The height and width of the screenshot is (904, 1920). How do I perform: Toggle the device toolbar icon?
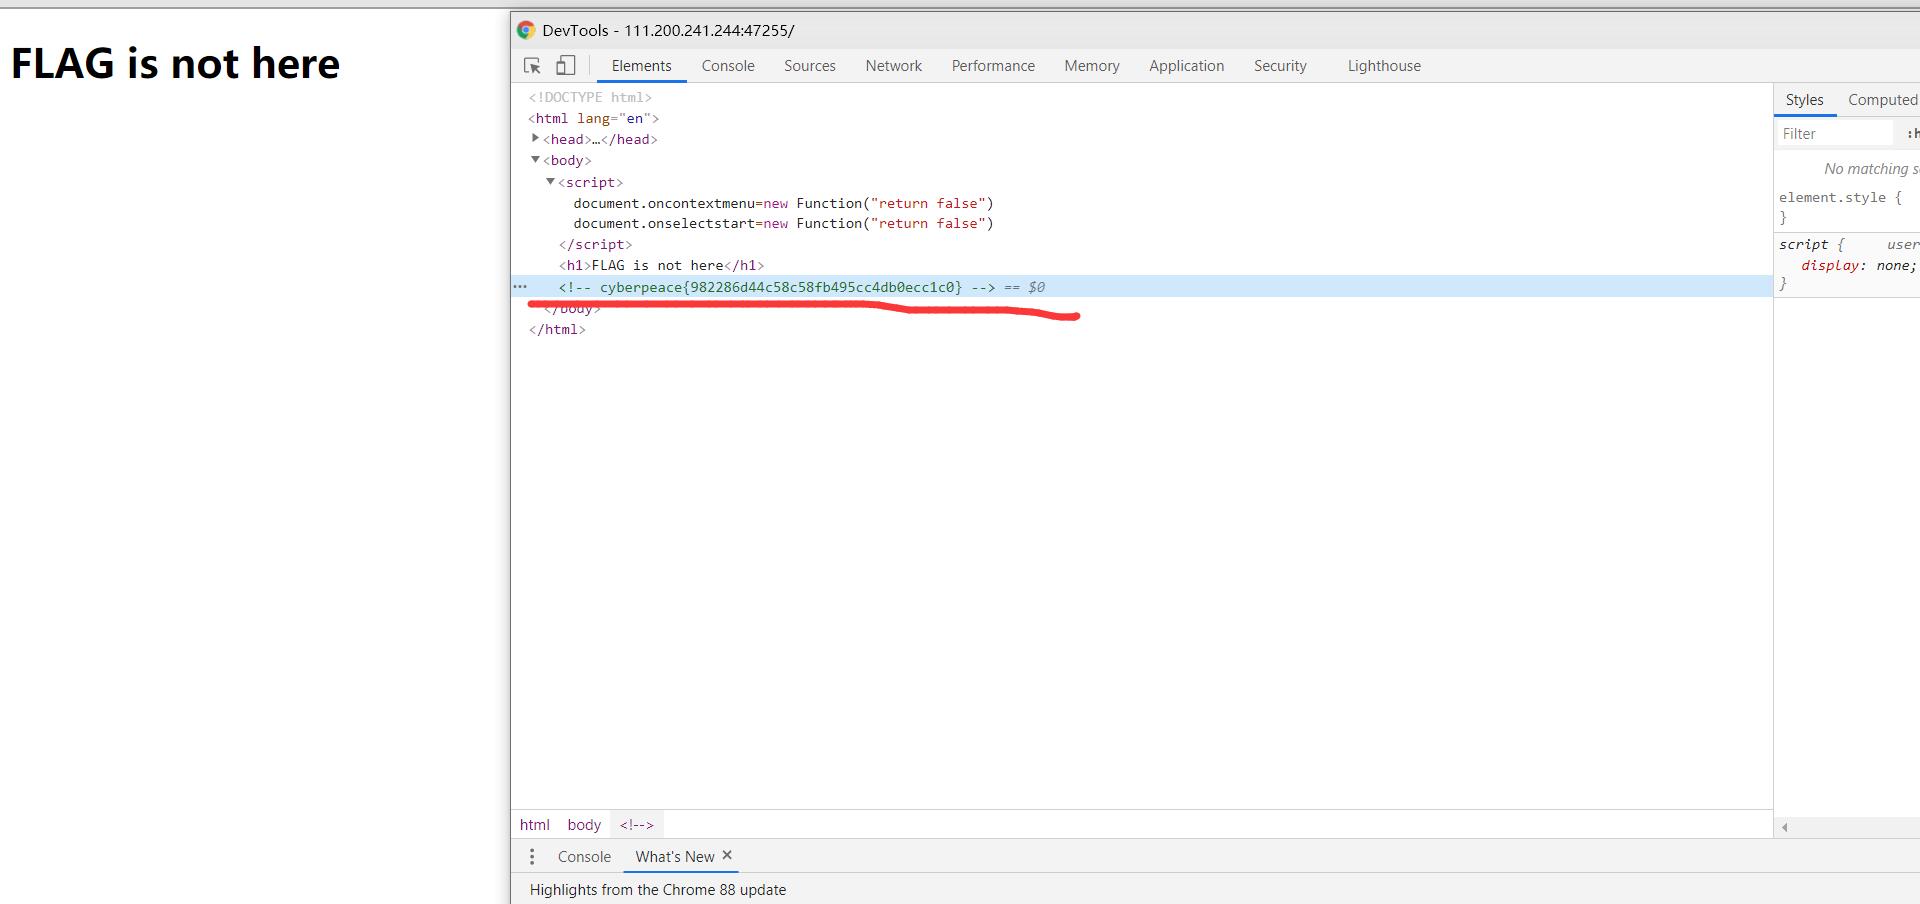[566, 65]
